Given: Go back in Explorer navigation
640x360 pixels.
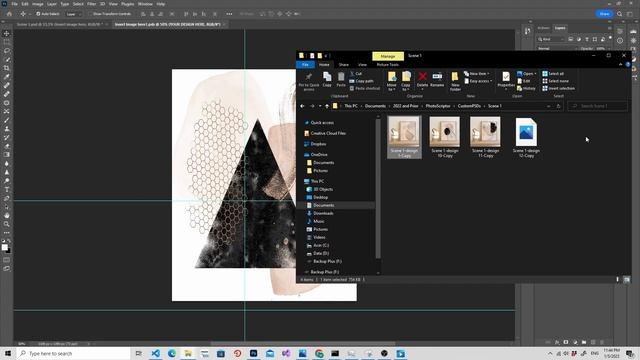Looking at the screenshot, I should pos(302,106).
